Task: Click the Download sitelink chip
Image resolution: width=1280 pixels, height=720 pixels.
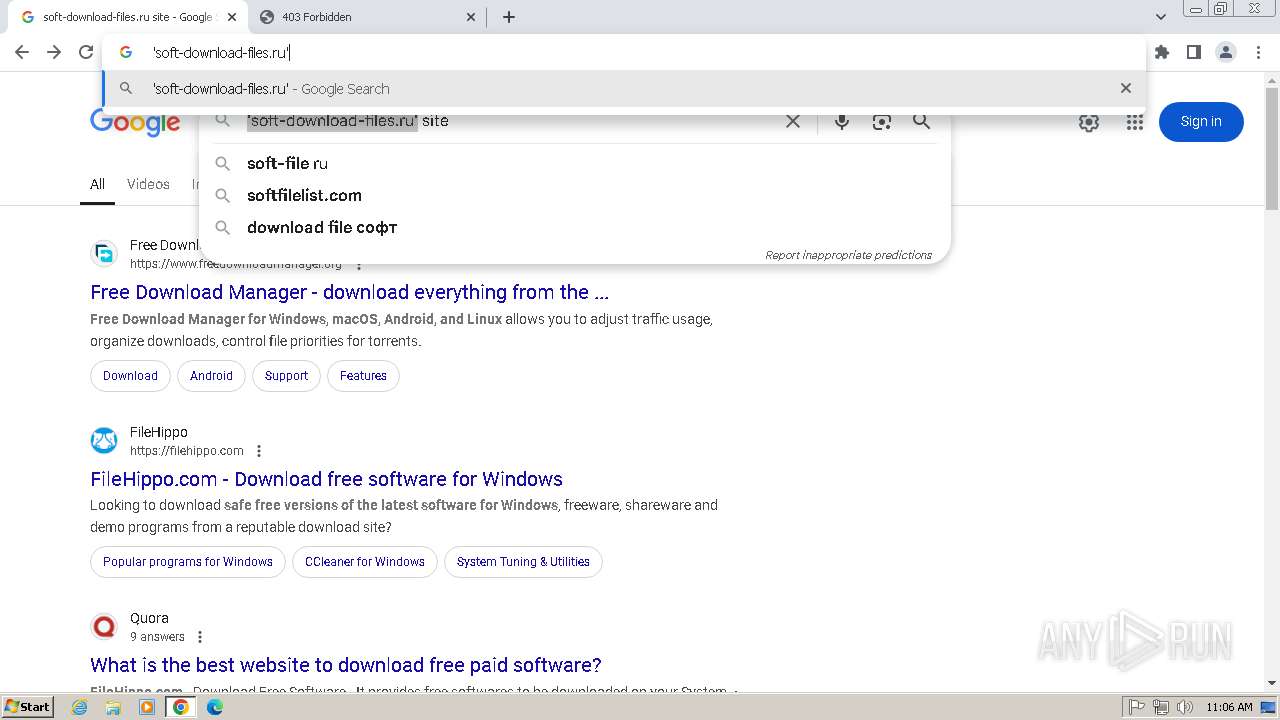Action: click(130, 376)
